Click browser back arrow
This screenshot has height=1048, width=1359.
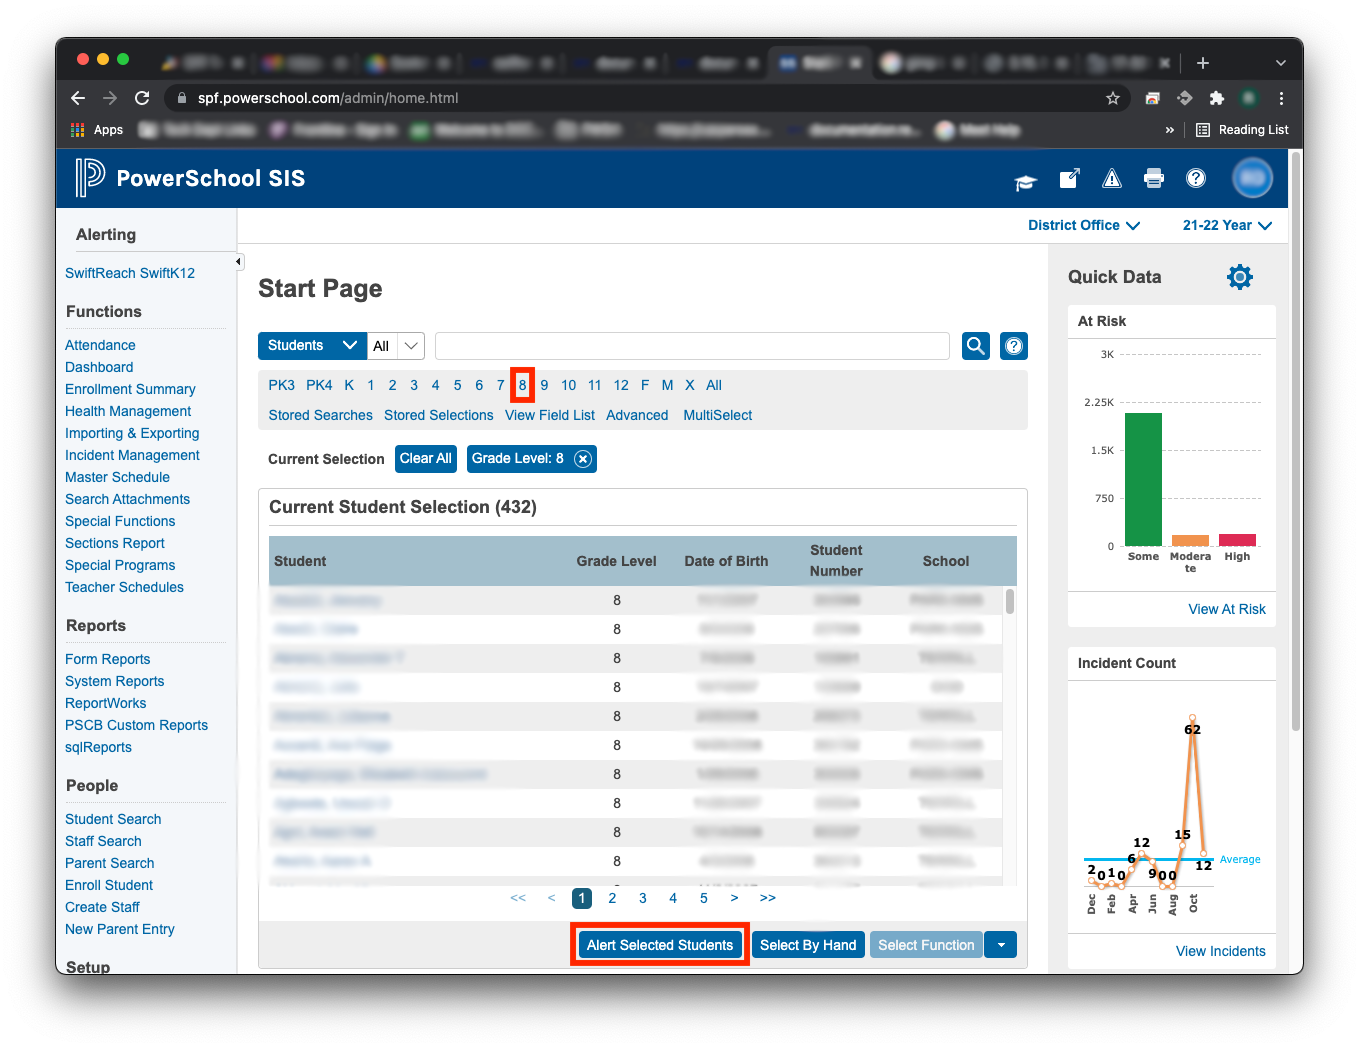[78, 98]
